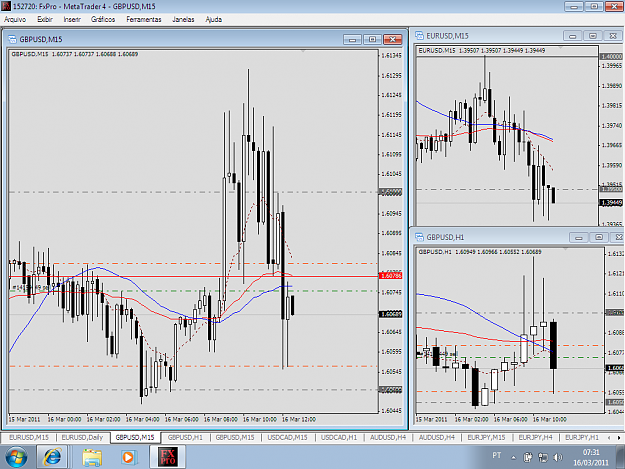
Task: Click the chart icon of GBPUSD,H1 window
Action: point(419,237)
